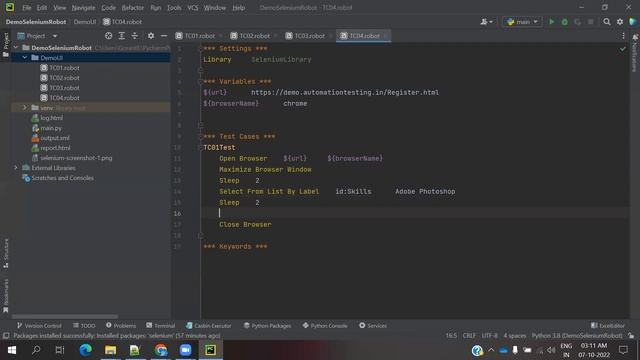The width and height of the screenshot is (640, 360).
Task: Open the user account icon in toolbar
Action: (486, 22)
